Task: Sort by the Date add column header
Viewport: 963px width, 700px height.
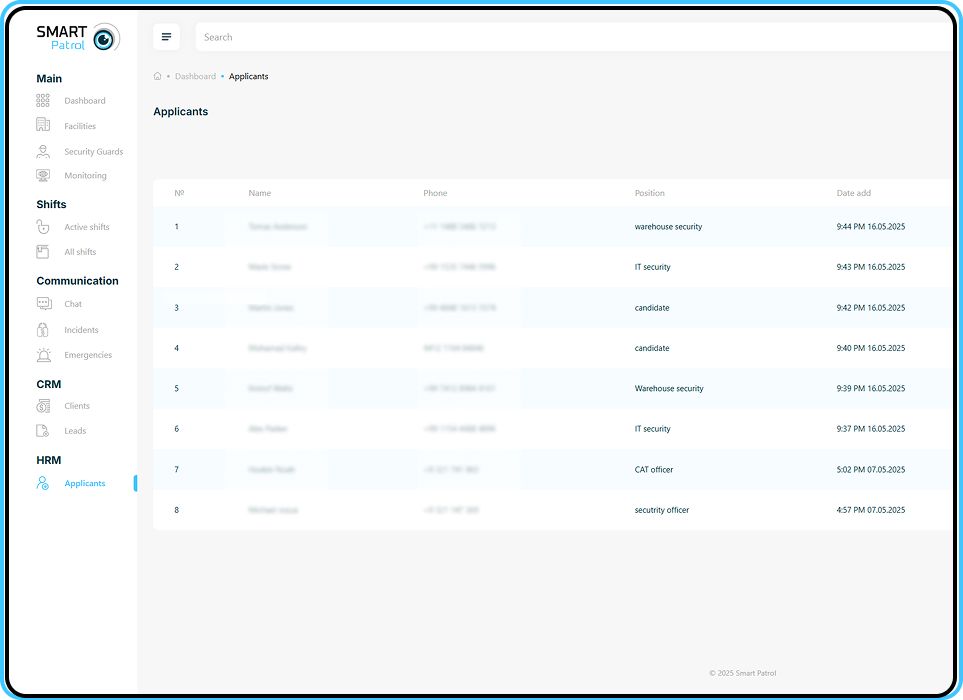Action: coord(853,193)
